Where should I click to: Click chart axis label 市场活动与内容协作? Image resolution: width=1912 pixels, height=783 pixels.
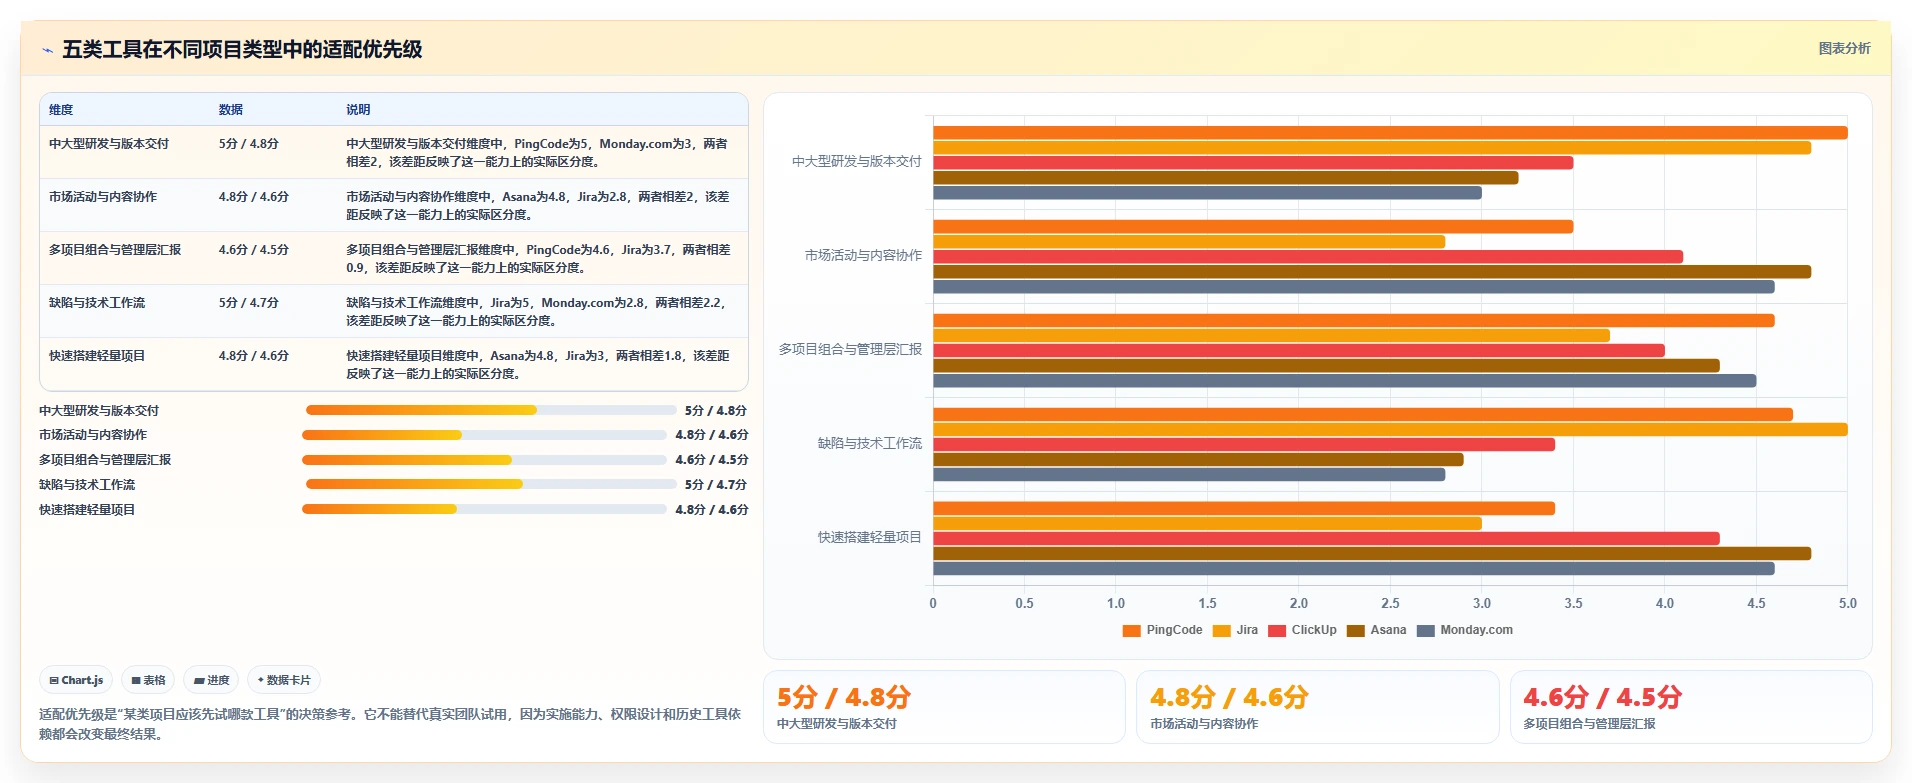point(863,256)
